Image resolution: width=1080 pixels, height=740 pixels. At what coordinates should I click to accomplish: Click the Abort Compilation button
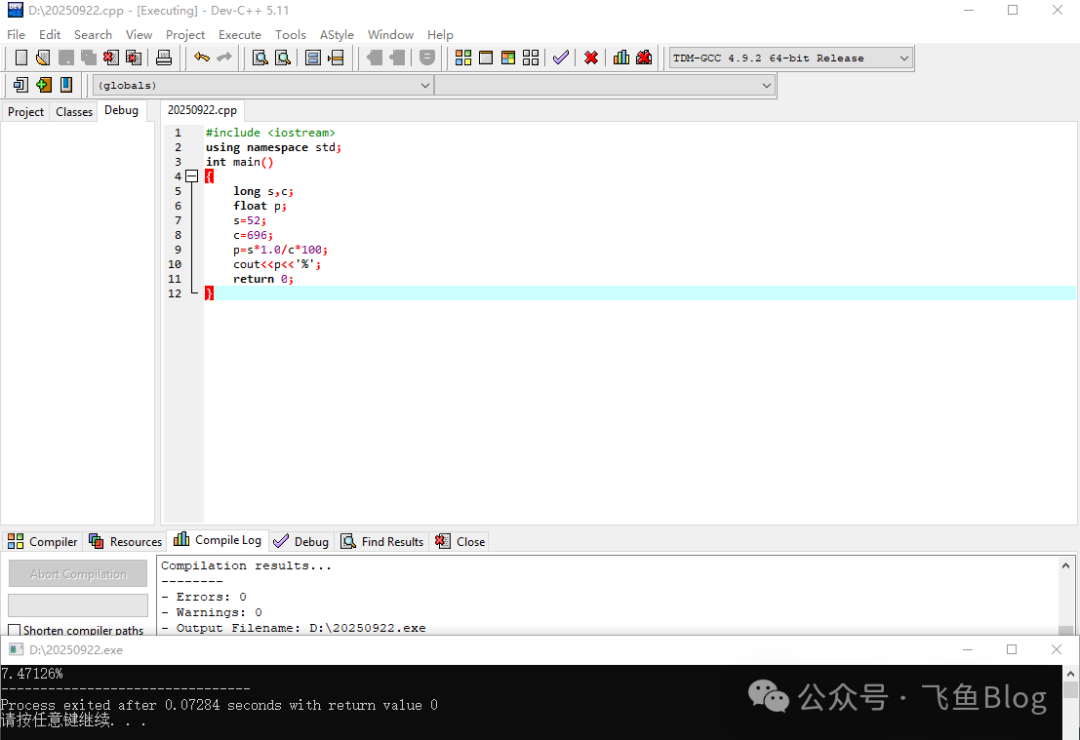tap(78, 573)
